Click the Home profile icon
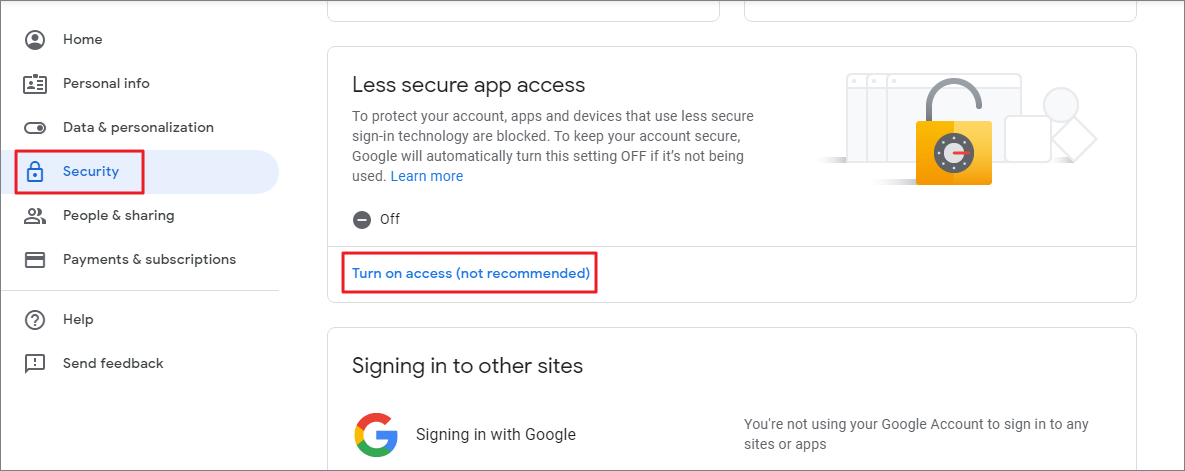This screenshot has width=1185, height=471. click(35, 39)
